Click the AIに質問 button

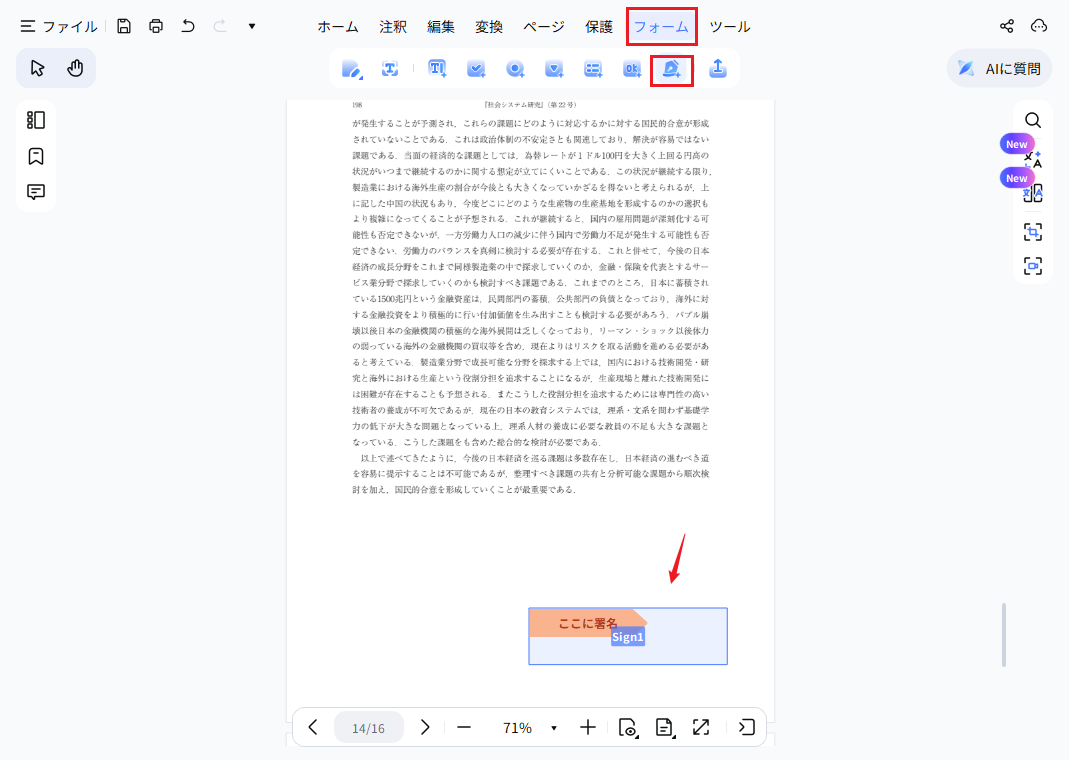[x=999, y=68]
